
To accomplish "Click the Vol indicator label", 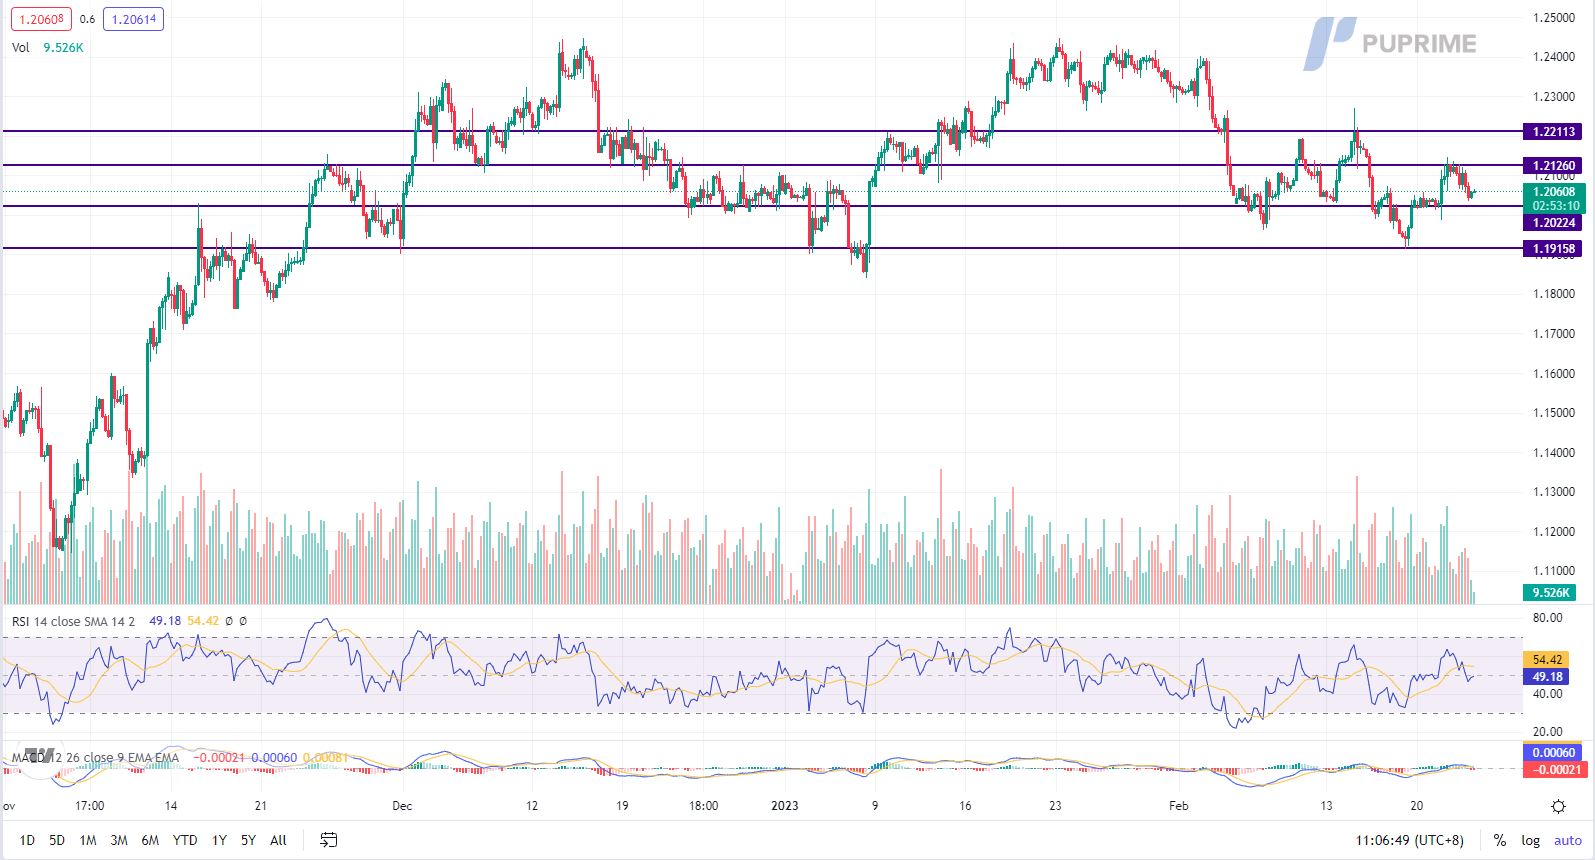I will [x=21, y=47].
